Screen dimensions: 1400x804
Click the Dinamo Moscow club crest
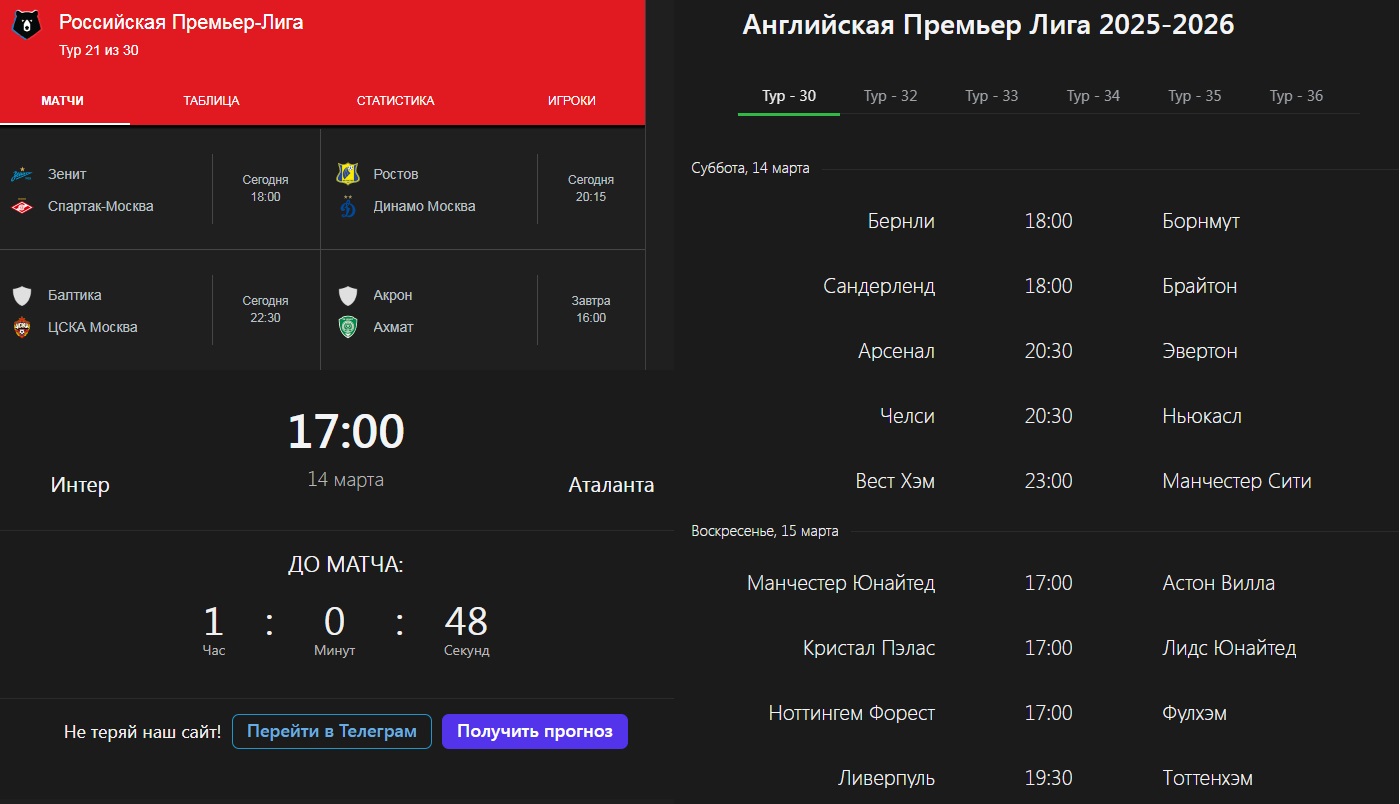click(x=348, y=207)
